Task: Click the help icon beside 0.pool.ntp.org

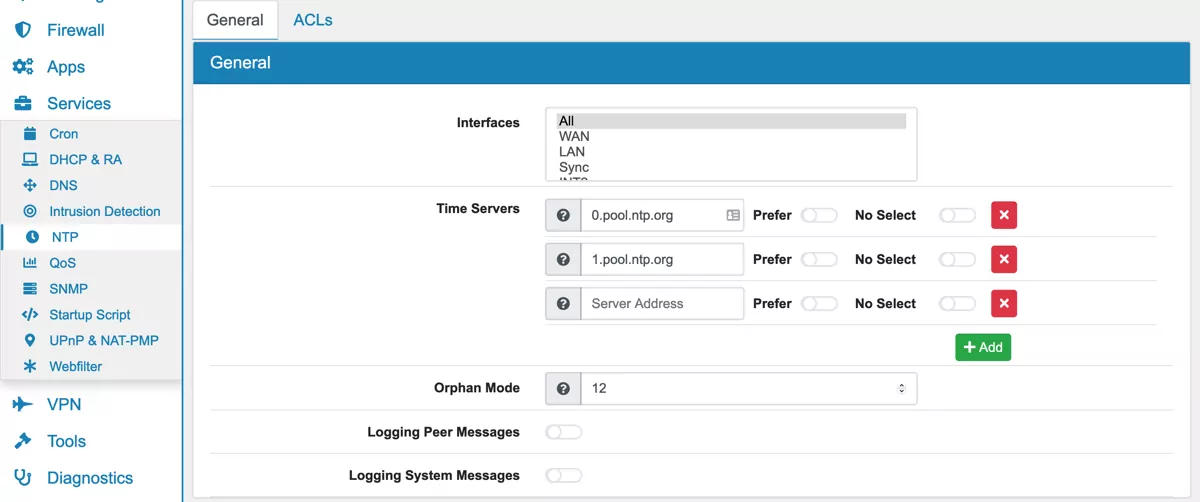Action: pos(563,215)
